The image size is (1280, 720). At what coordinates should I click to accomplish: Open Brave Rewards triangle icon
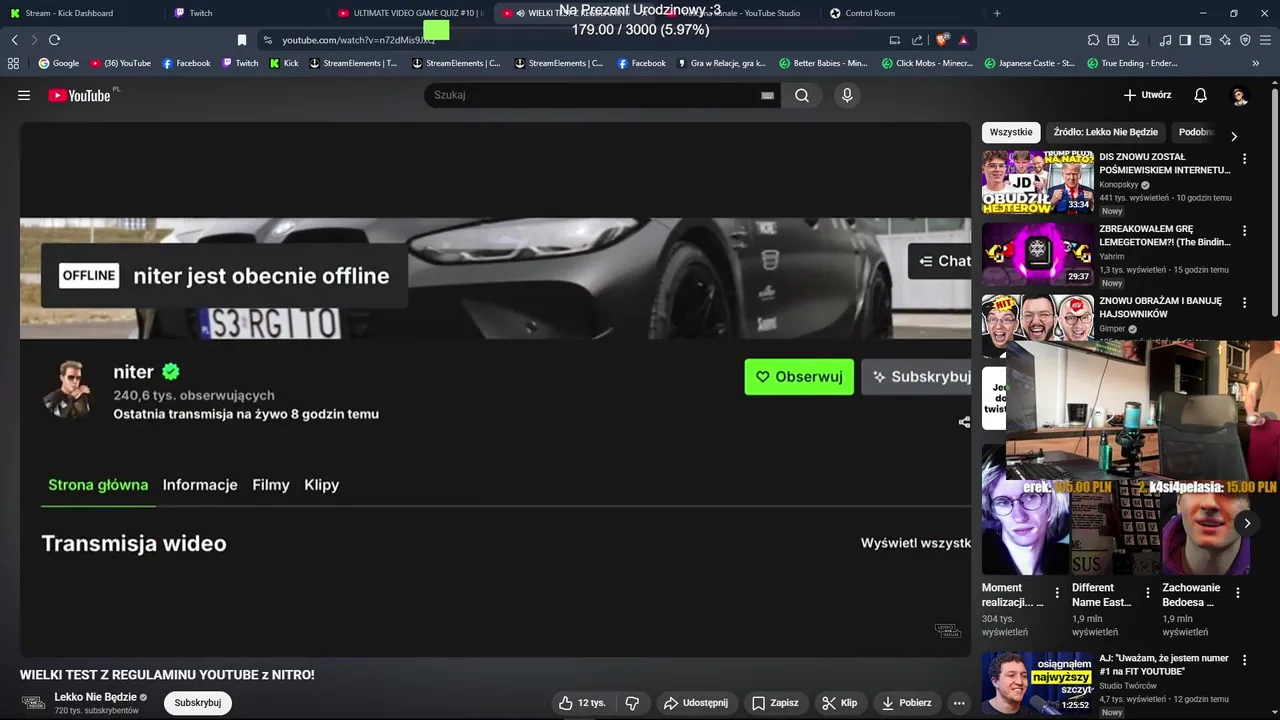963,40
